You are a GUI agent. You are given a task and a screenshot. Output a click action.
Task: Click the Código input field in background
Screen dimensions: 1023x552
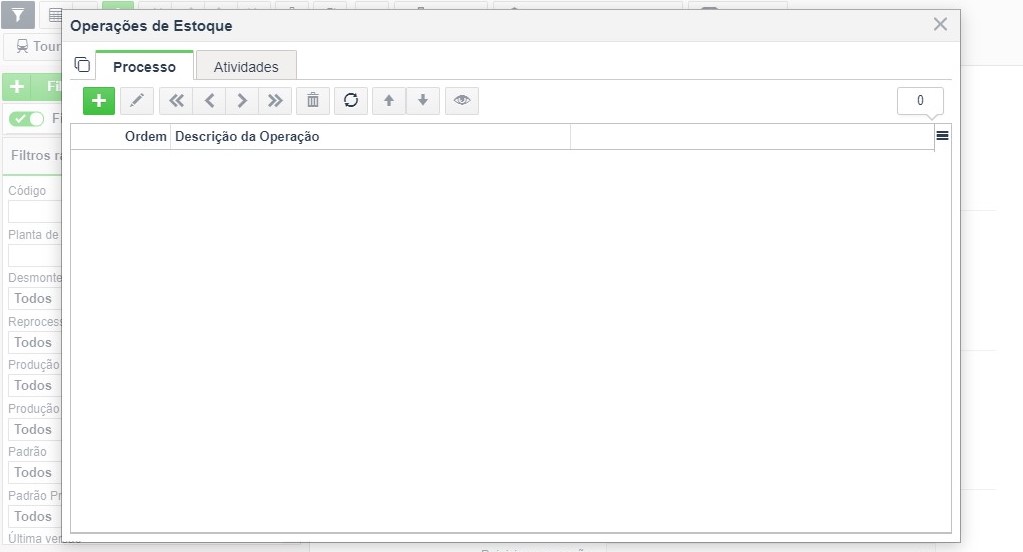tap(35, 212)
